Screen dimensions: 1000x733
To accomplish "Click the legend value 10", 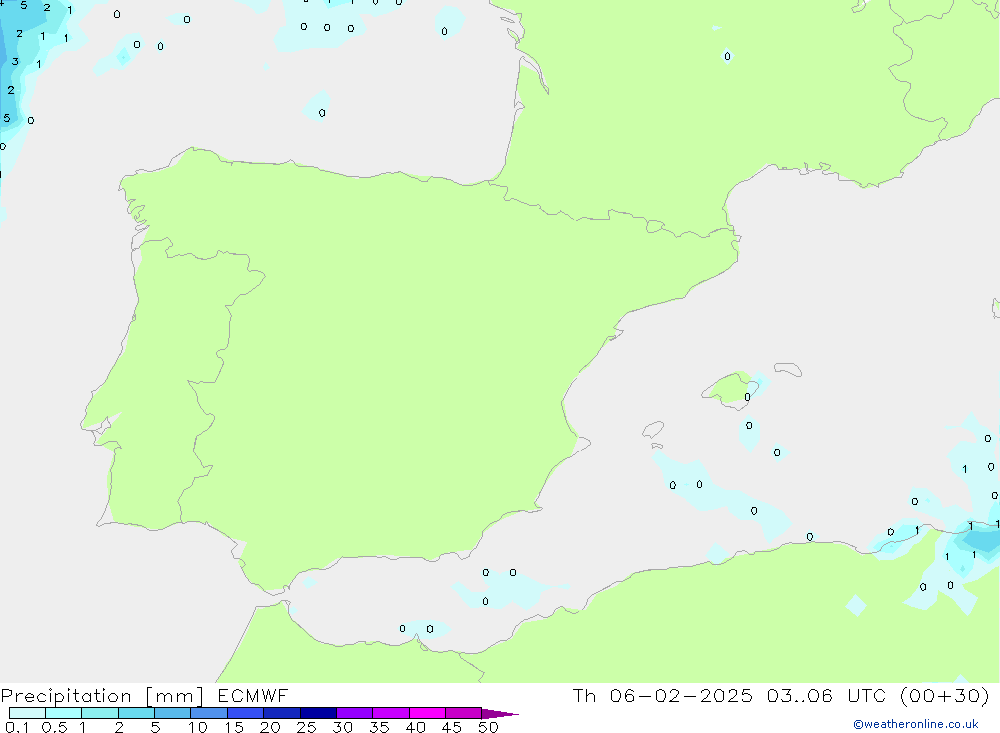I will [198, 727].
